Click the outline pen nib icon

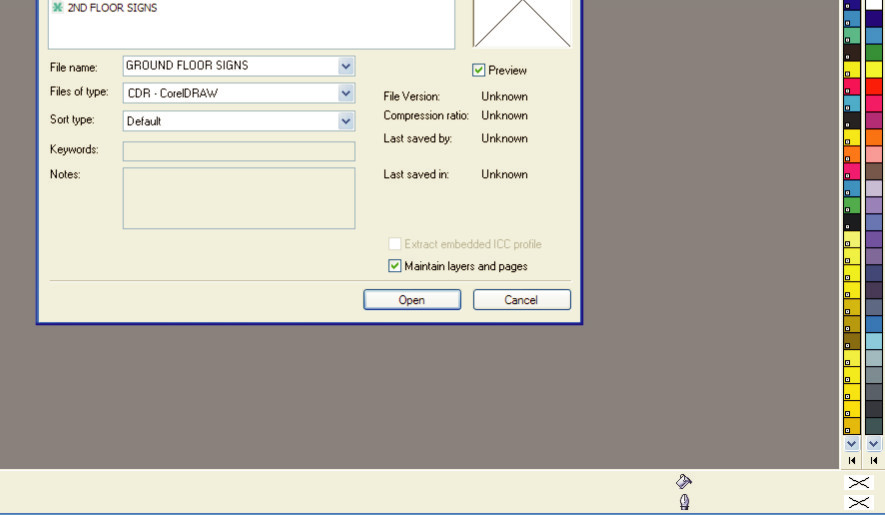click(x=684, y=502)
